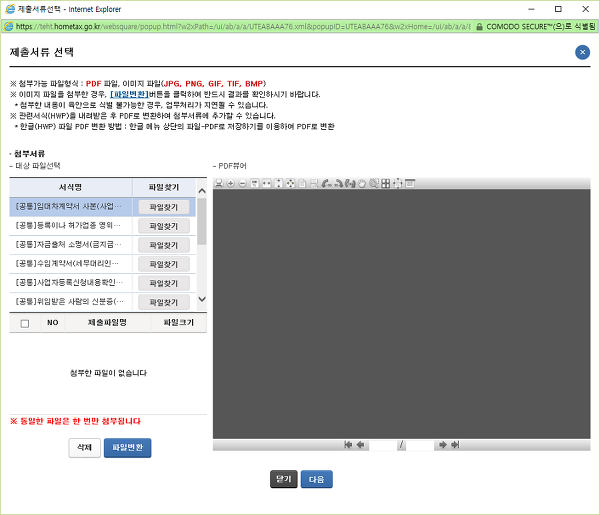The image size is (600, 515).
Task: Select row [공통]등록이나 허가업종 영위
Action: [71, 226]
